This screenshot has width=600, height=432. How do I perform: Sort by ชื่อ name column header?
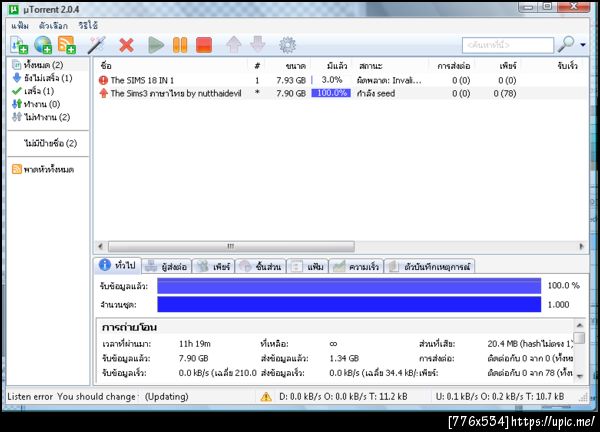(106, 66)
